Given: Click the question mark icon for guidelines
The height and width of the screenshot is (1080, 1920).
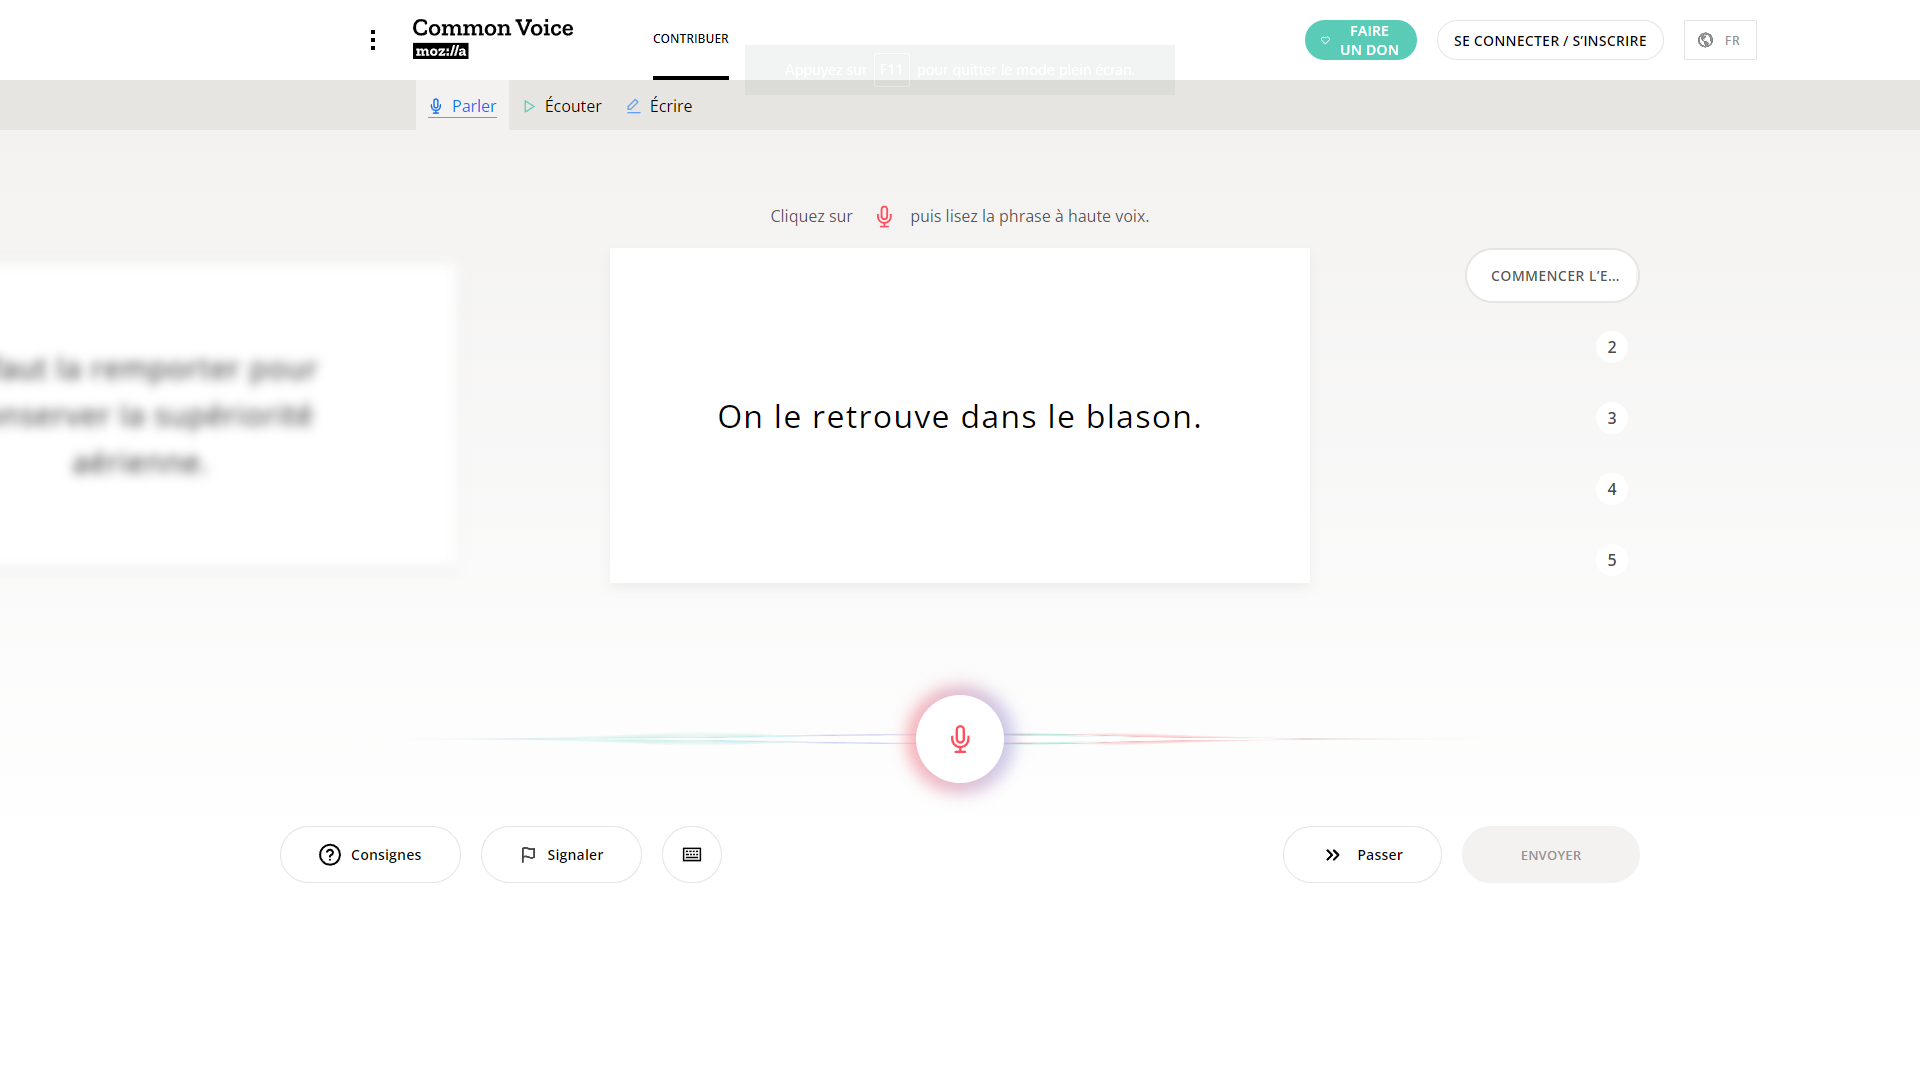Looking at the screenshot, I should coord(329,854).
